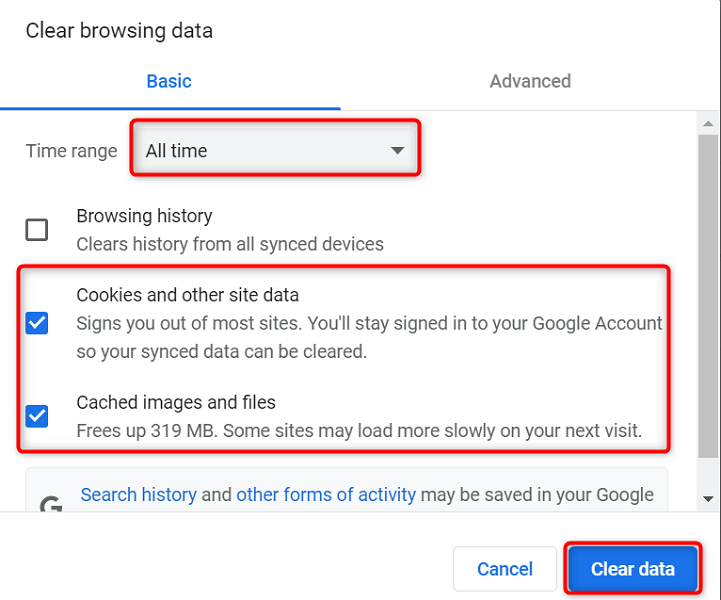Enable the Browsing history checkbox

(x=37, y=230)
